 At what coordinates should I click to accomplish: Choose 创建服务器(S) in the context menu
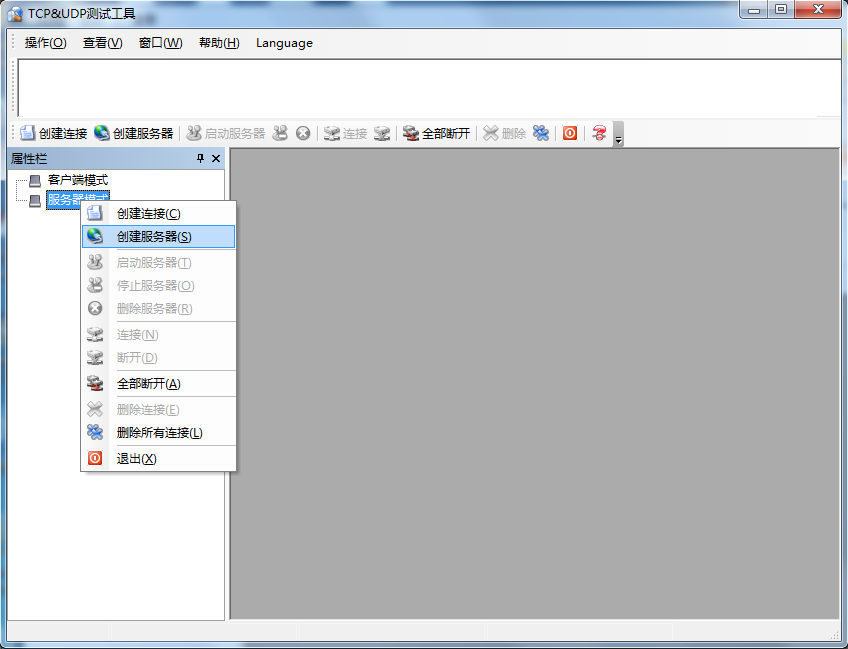tap(158, 237)
